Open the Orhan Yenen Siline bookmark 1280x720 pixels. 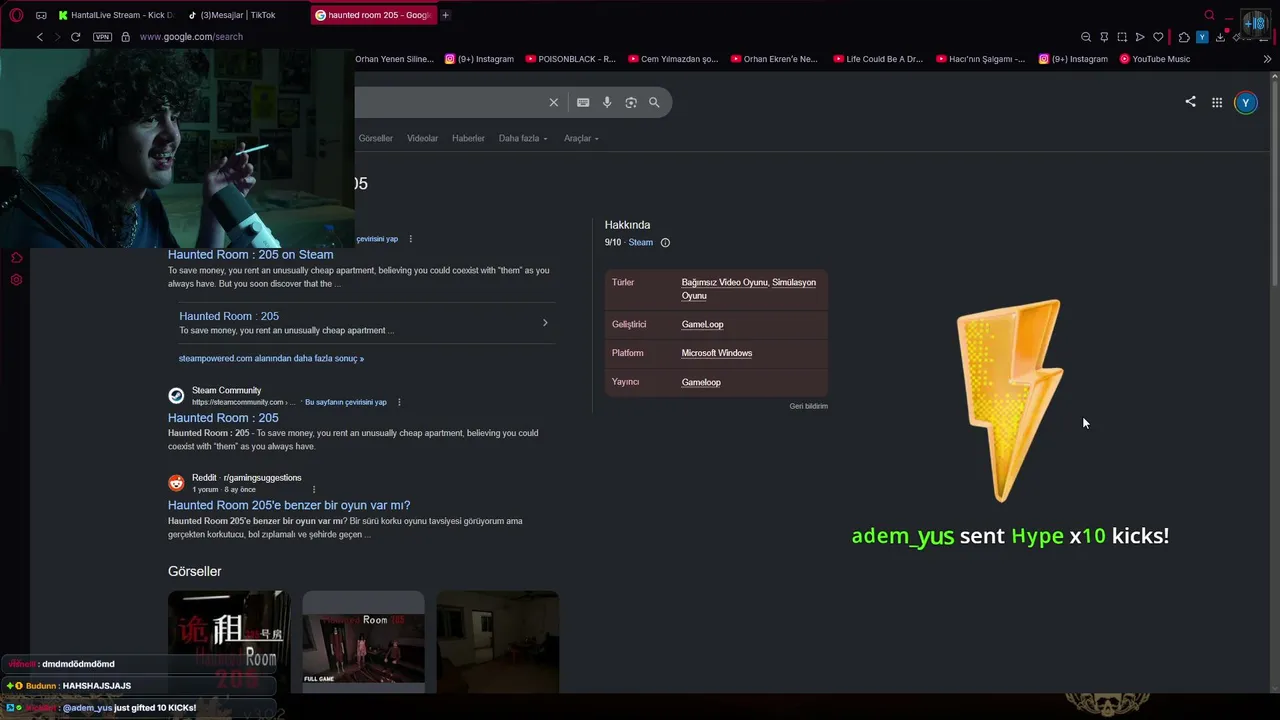(394, 59)
